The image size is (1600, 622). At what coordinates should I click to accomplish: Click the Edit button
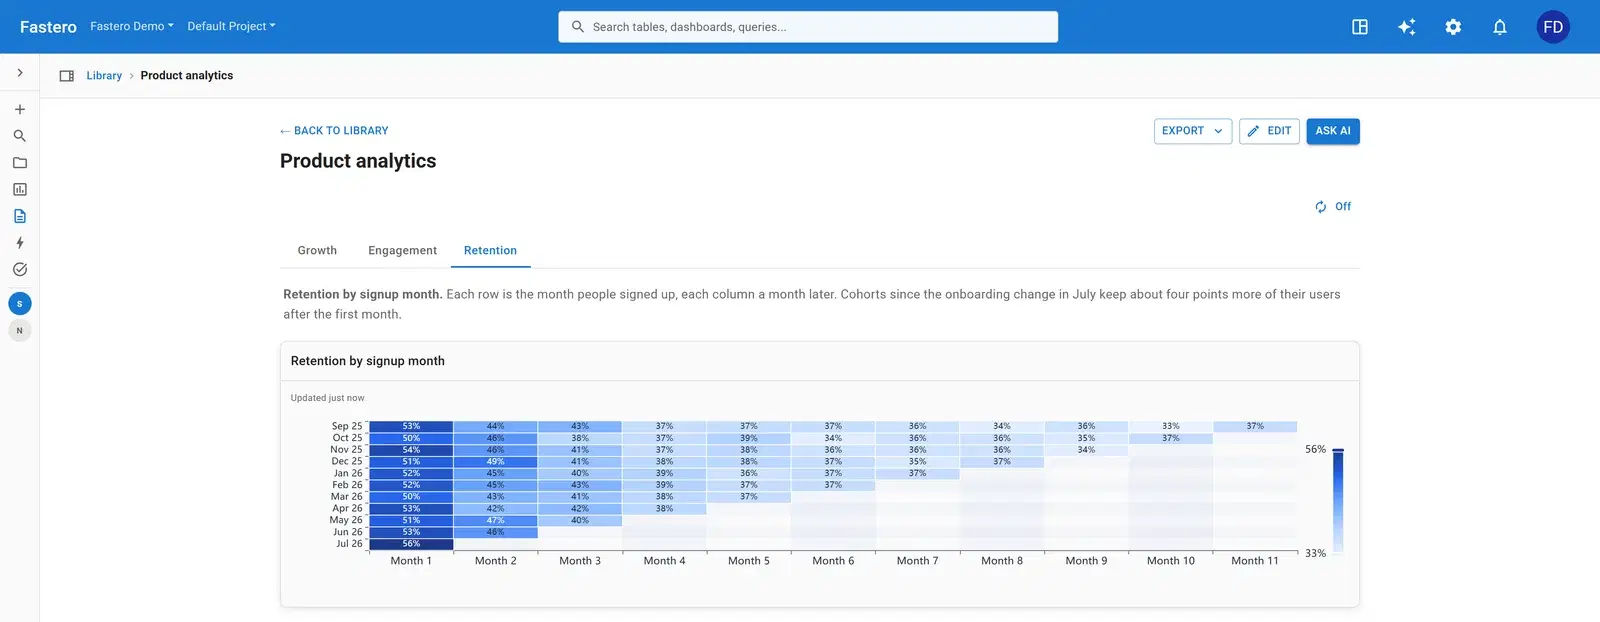point(1269,131)
